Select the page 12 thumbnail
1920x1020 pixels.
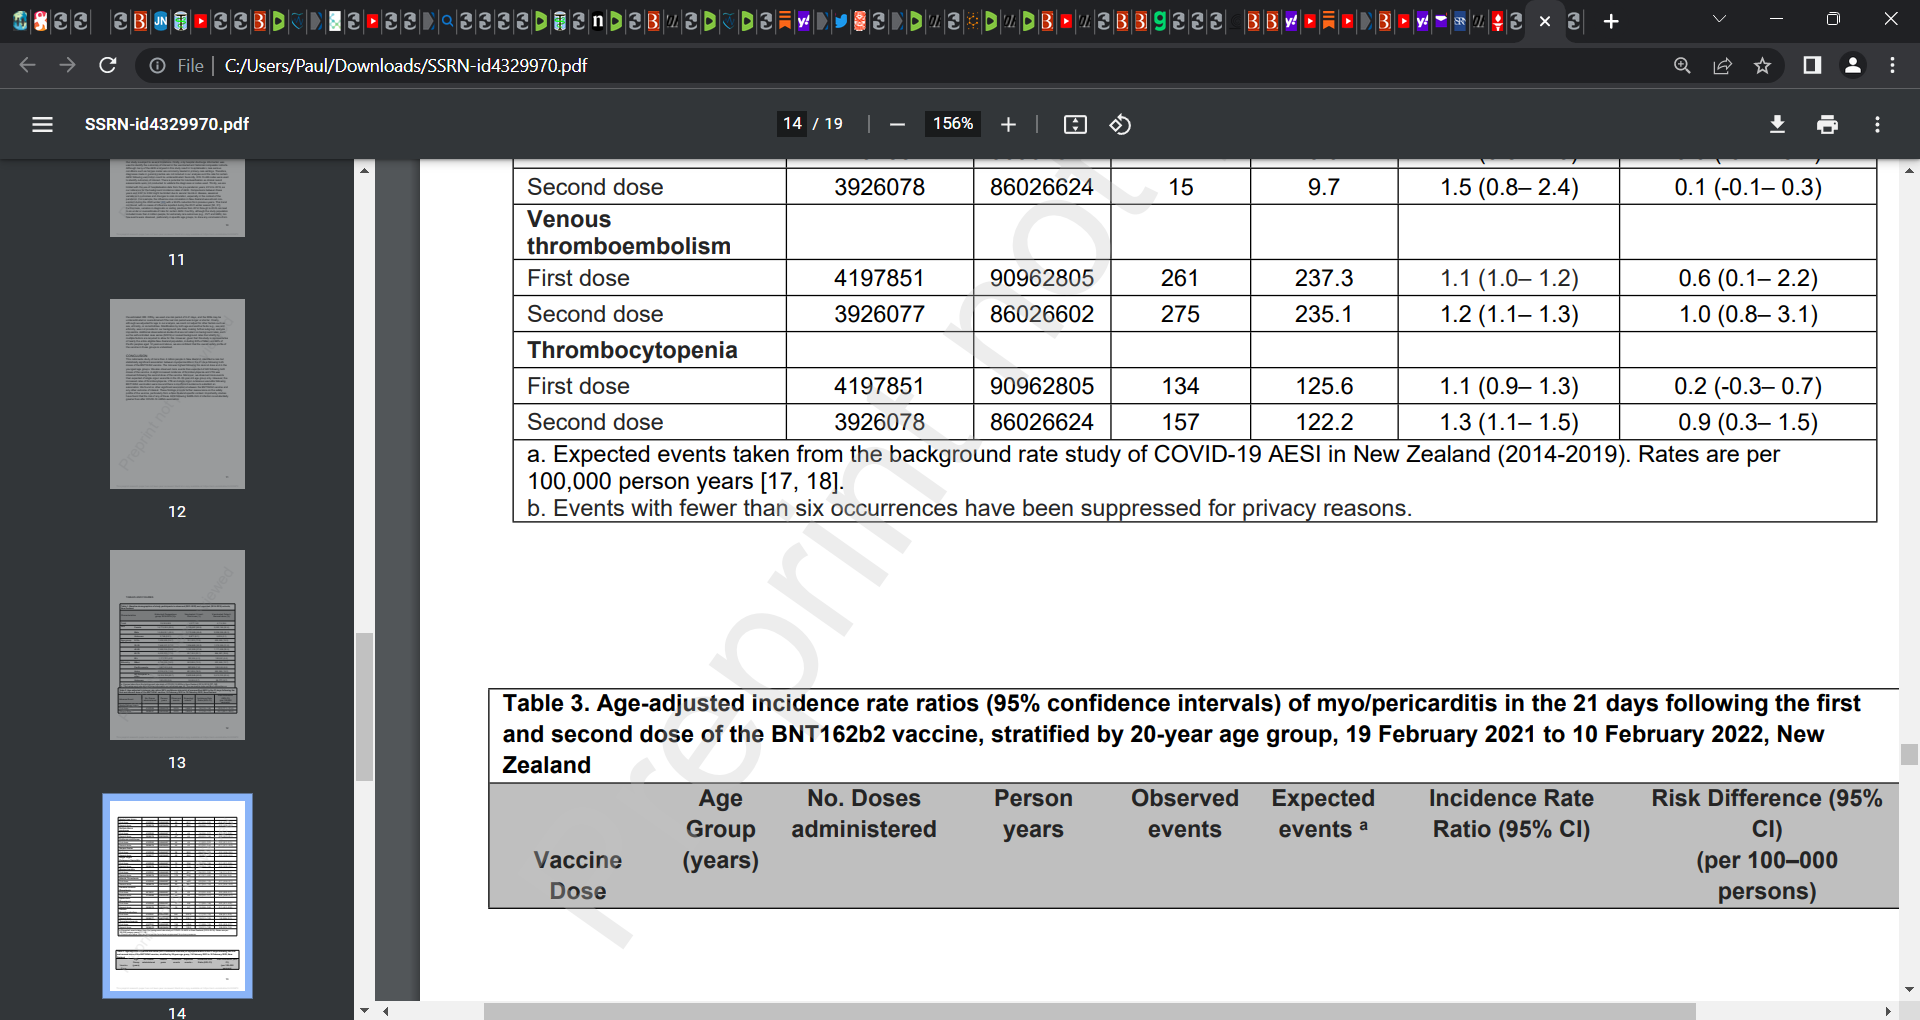click(177, 393)
